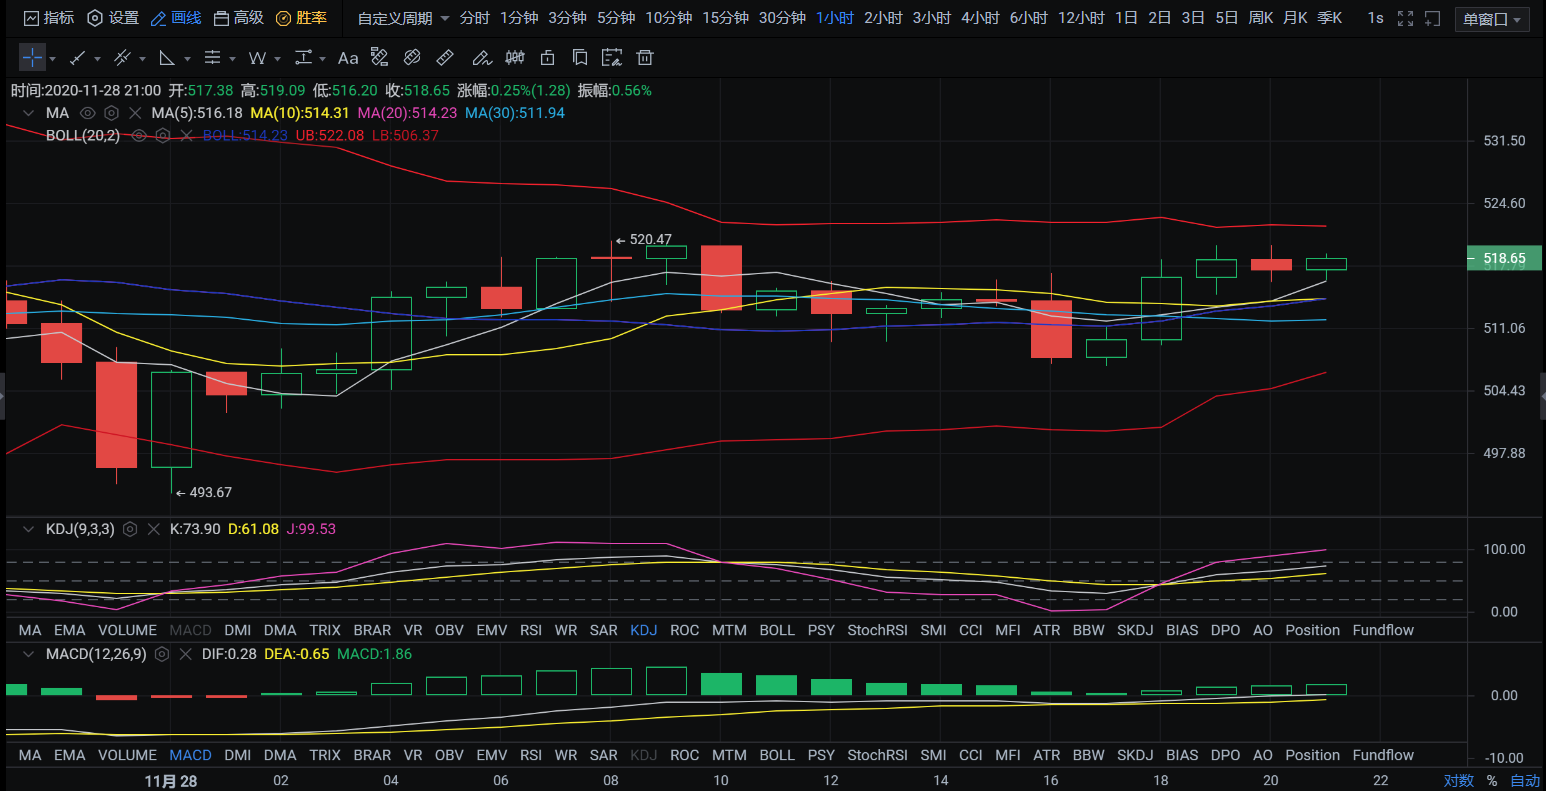Toggle visibility of the MA indicator
This screenshot has height=791, width=1546.
pyautogui.click(x=88, y=113)
